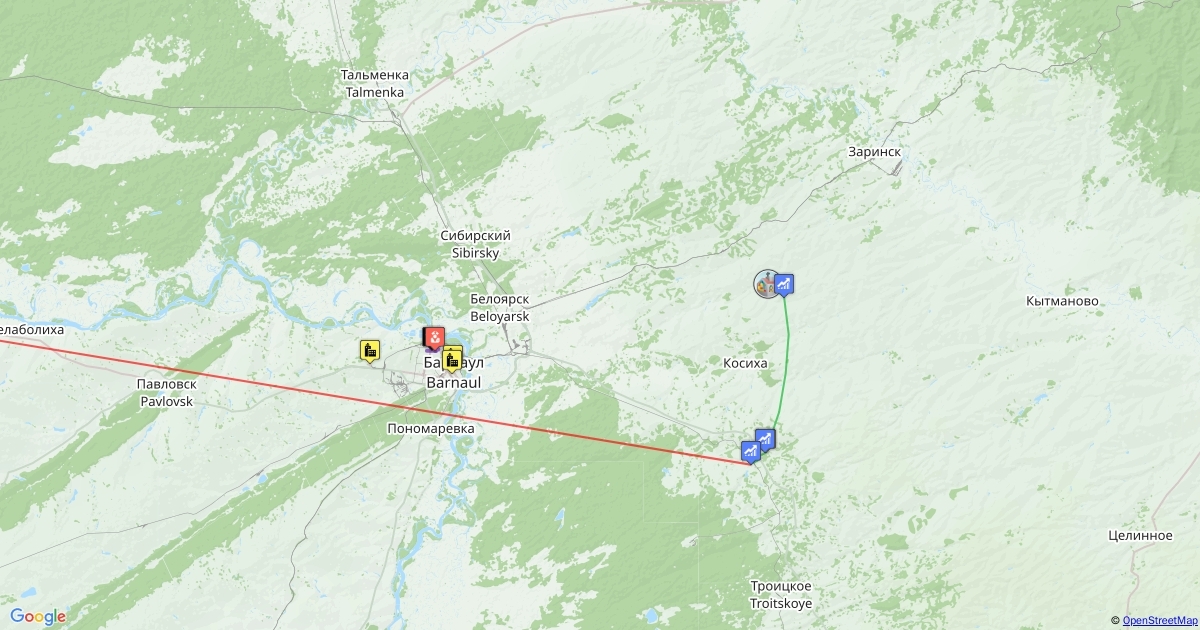The width and height of the screenshot is (1200, 630).
Task: Select the Троицкое Troitskoye label
Action: click(781, 595)
